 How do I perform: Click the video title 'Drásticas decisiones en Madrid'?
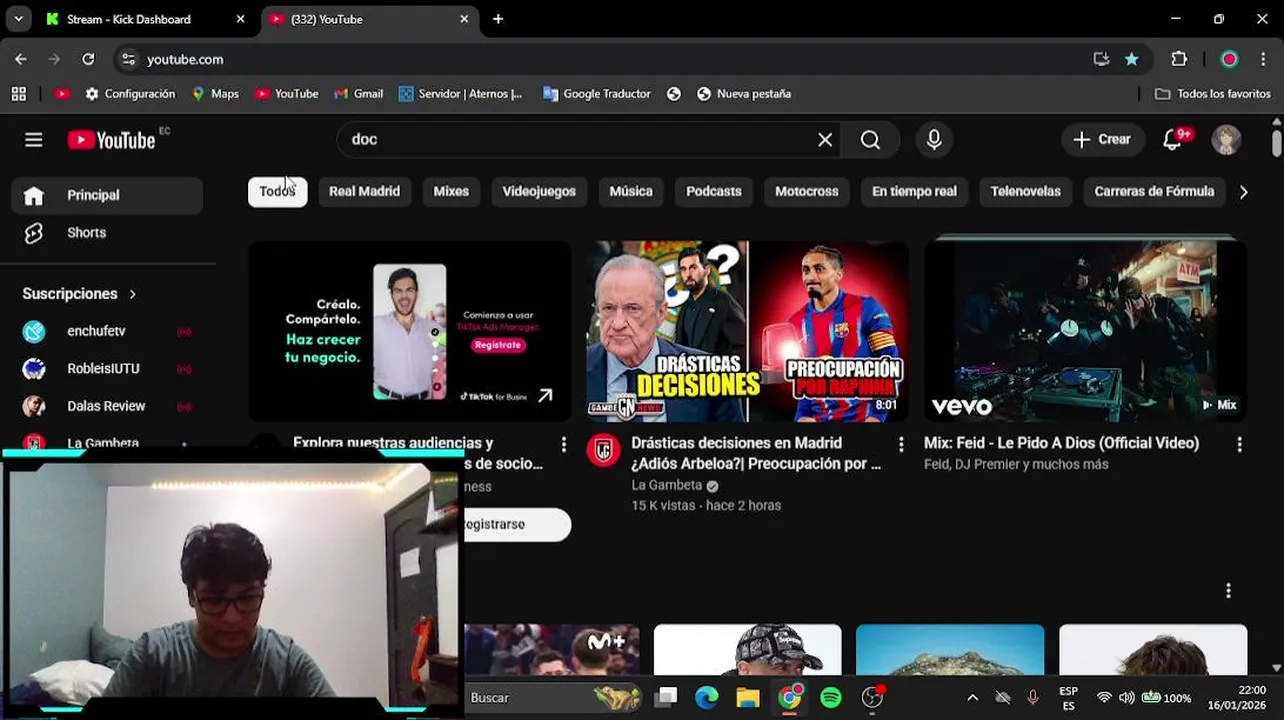[756, 453]
